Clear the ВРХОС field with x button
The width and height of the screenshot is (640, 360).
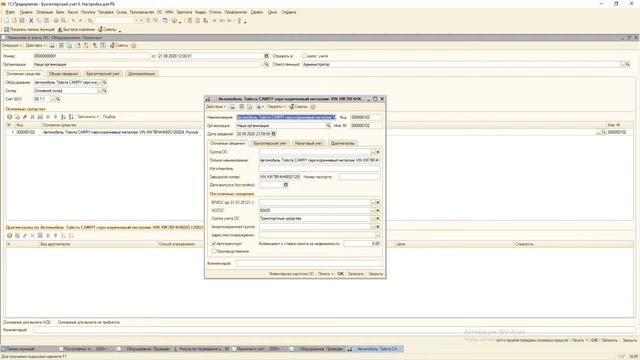(378, 202)
